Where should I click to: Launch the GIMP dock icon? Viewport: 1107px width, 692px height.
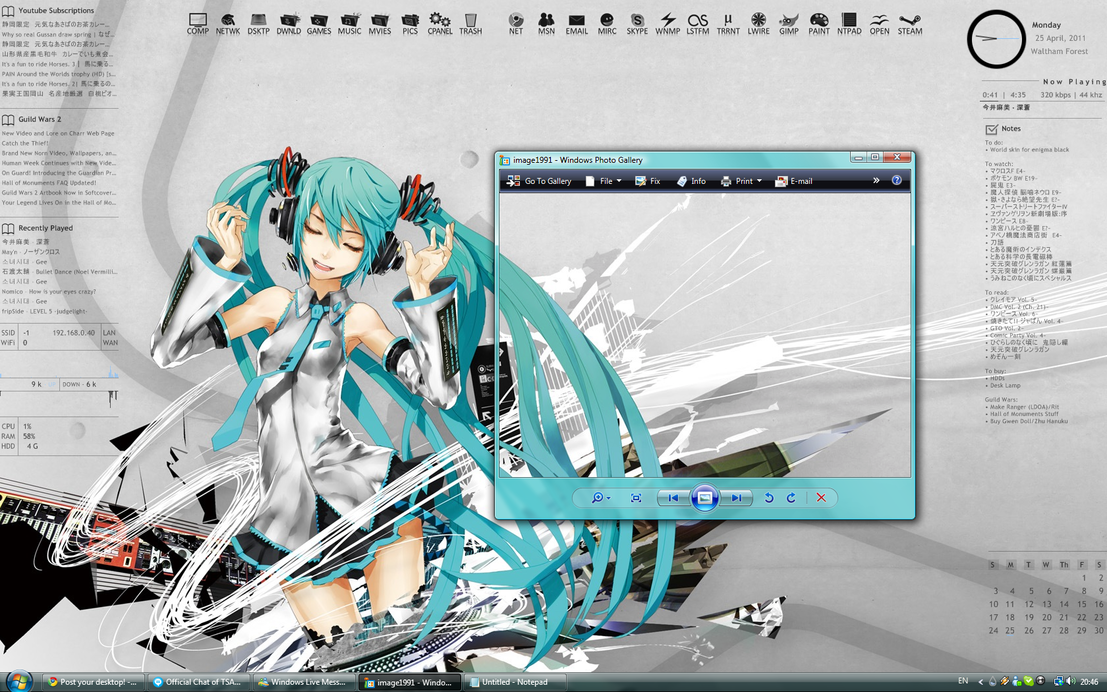[x=789, y=23]
